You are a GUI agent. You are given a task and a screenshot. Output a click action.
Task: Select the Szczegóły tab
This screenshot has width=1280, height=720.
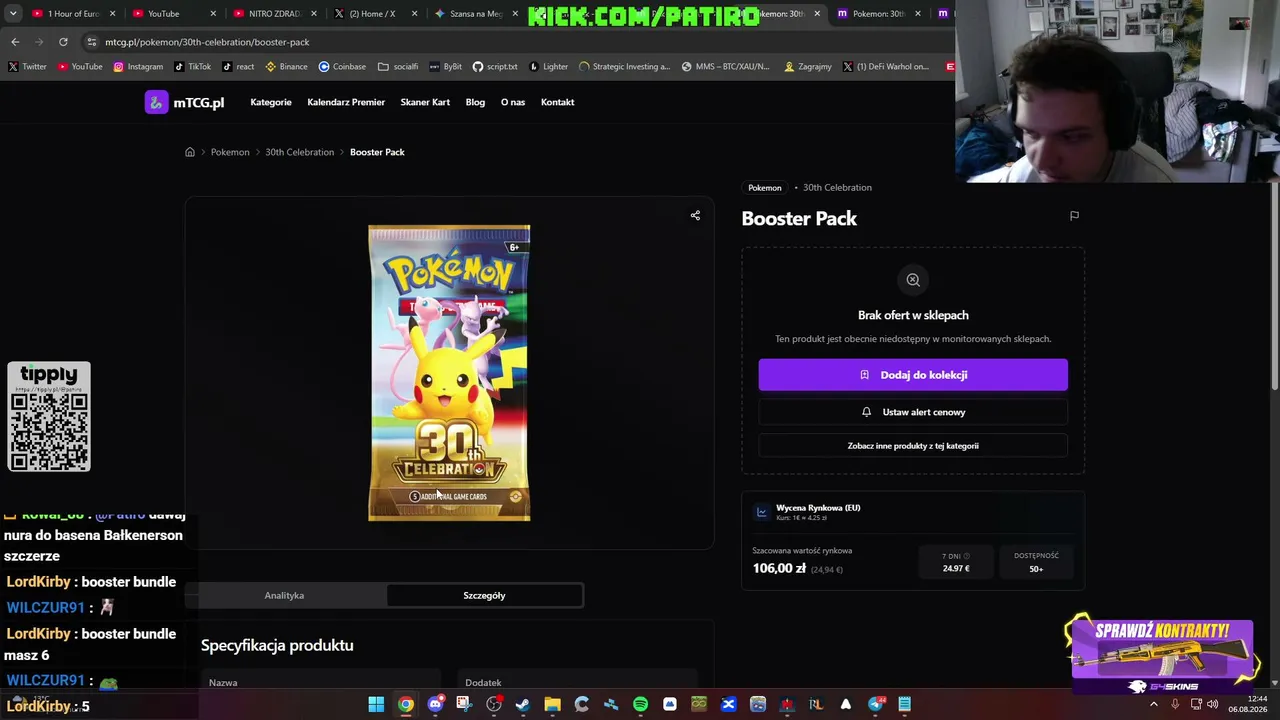[484, 596]
